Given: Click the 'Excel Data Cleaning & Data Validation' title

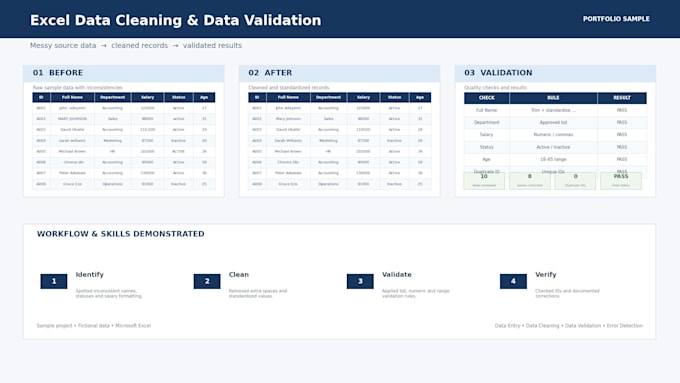Looking at the screenshot, I should pyautogui.click(x=176, y=20).
